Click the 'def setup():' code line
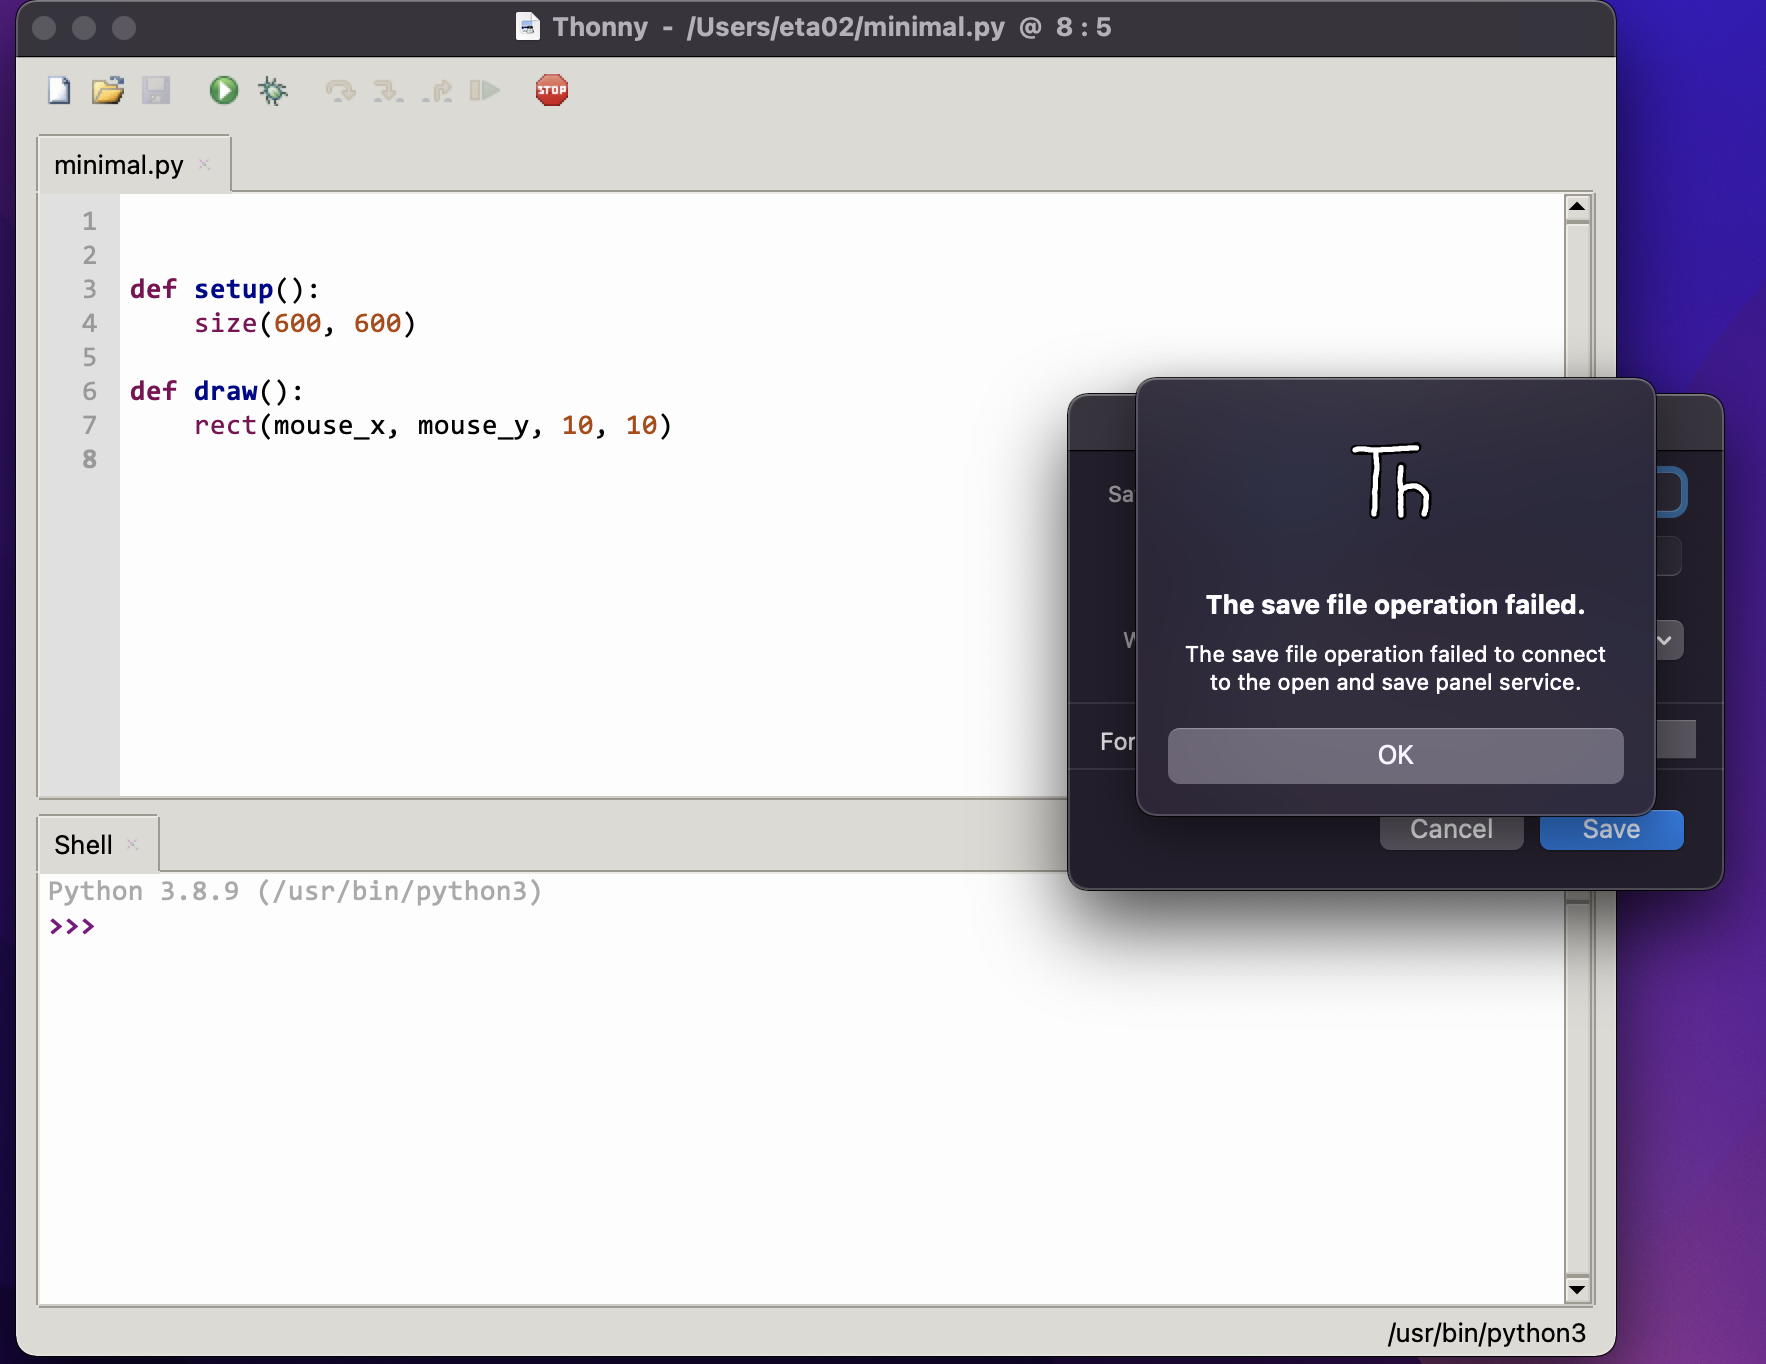The height and width of the screenshot is (1364, 1766). click(225, 289)
